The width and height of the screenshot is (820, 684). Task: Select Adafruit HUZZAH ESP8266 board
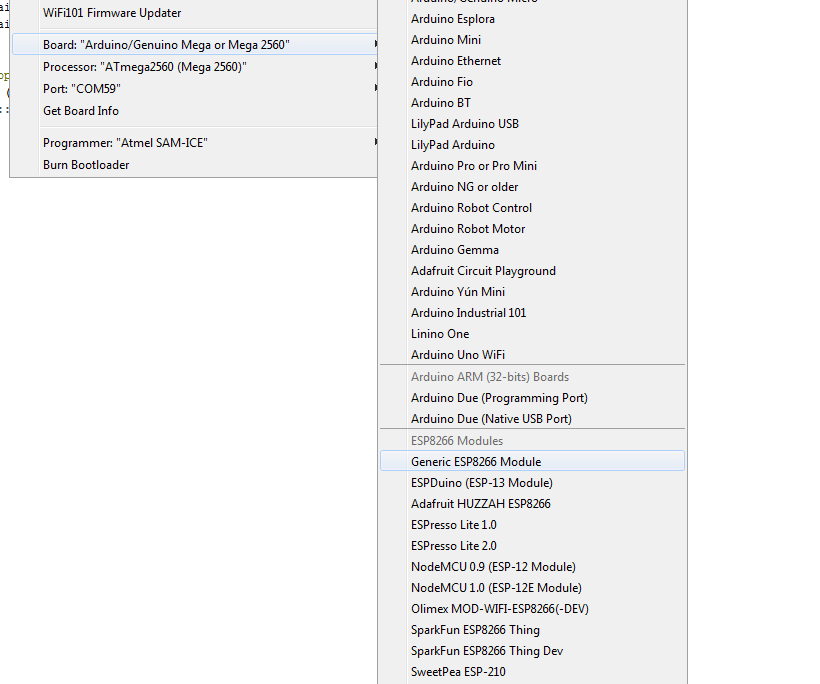[x=532, y=504]
